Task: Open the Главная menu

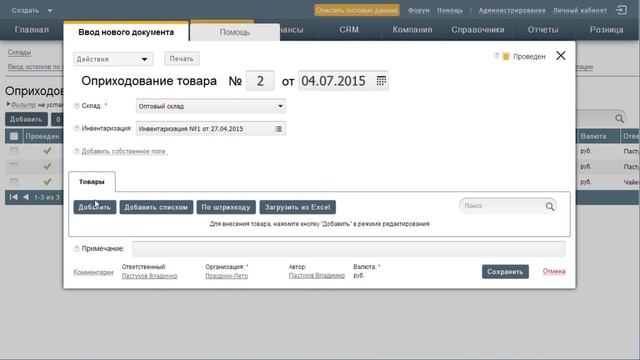Action: coord(32,29)
